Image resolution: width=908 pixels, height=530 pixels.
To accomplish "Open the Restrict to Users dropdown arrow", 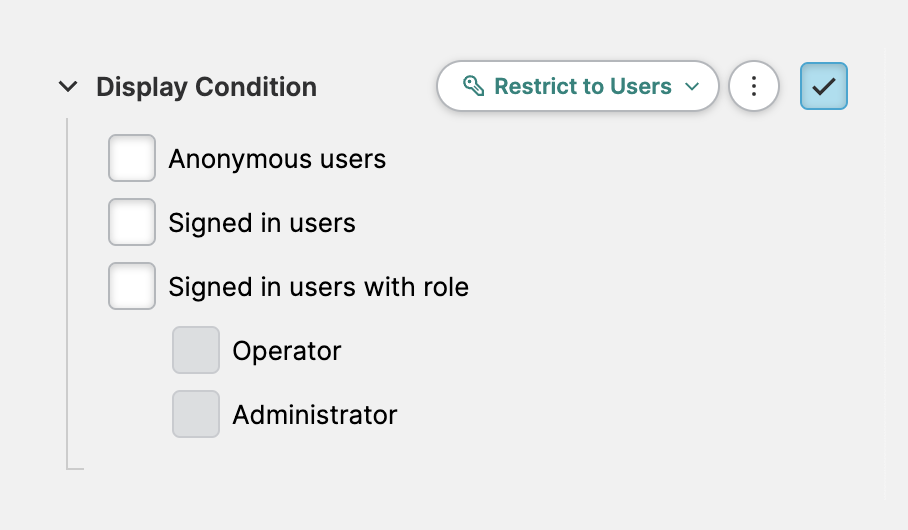I will click(x=692, y=87).
